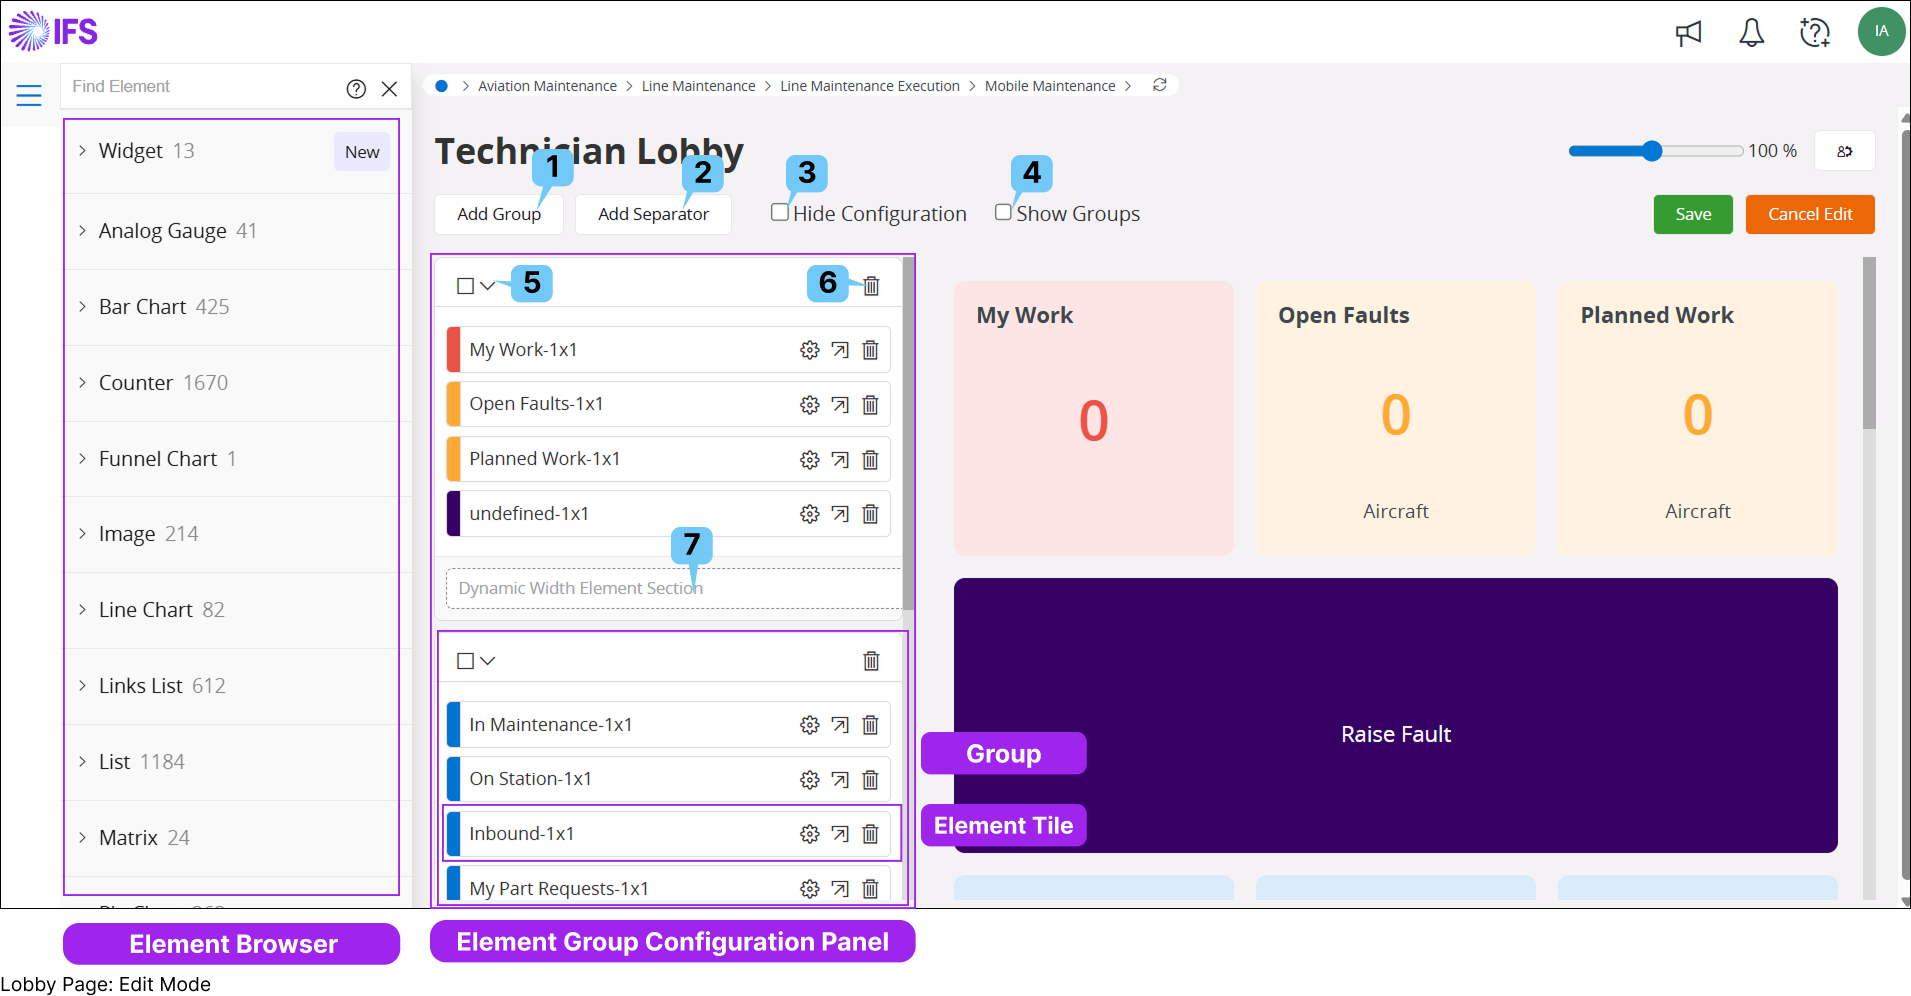Enable the Show Groups checkbox
1911x996 pixels.
click(1003, 212)
